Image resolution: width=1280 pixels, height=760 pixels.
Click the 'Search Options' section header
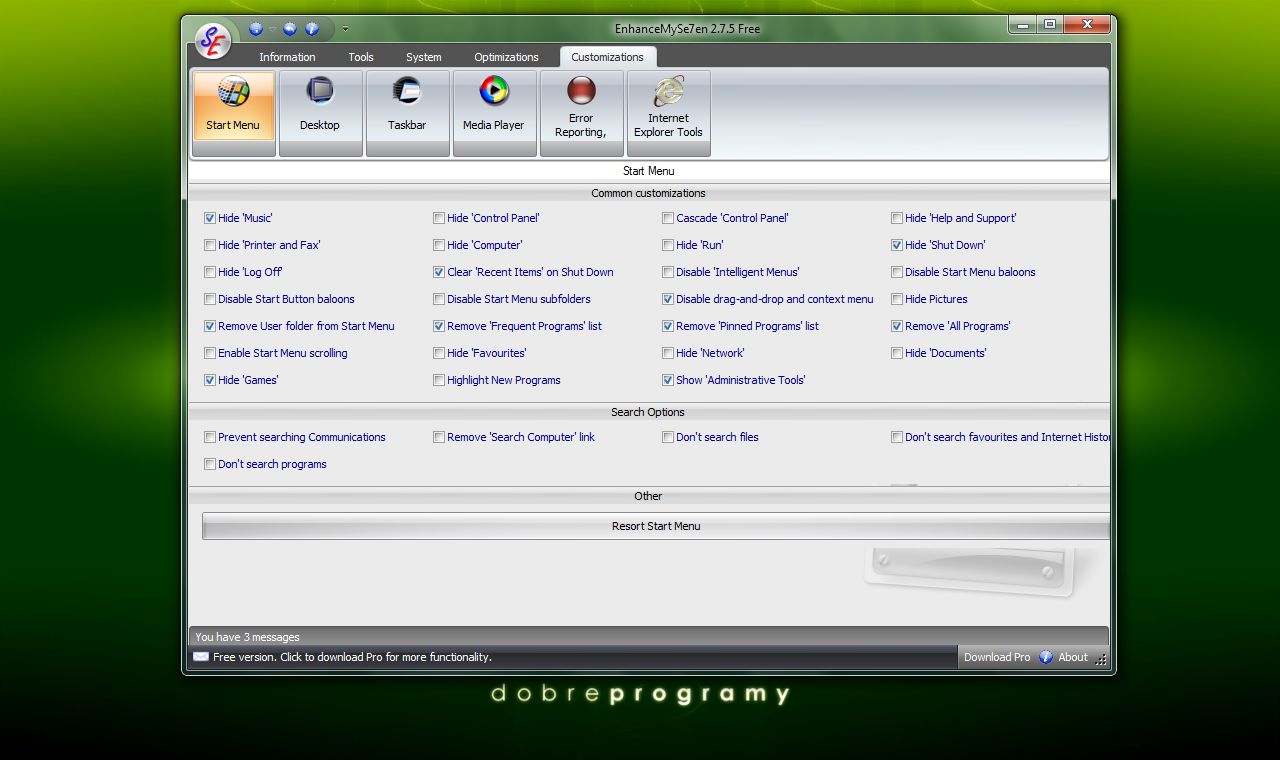648,412
